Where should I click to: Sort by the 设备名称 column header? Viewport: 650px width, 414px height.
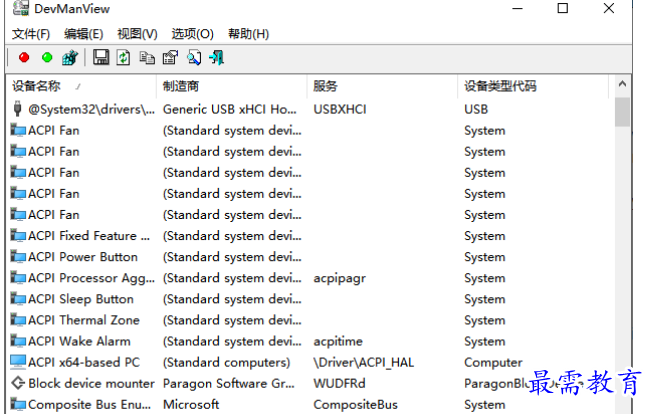point(81,86)
